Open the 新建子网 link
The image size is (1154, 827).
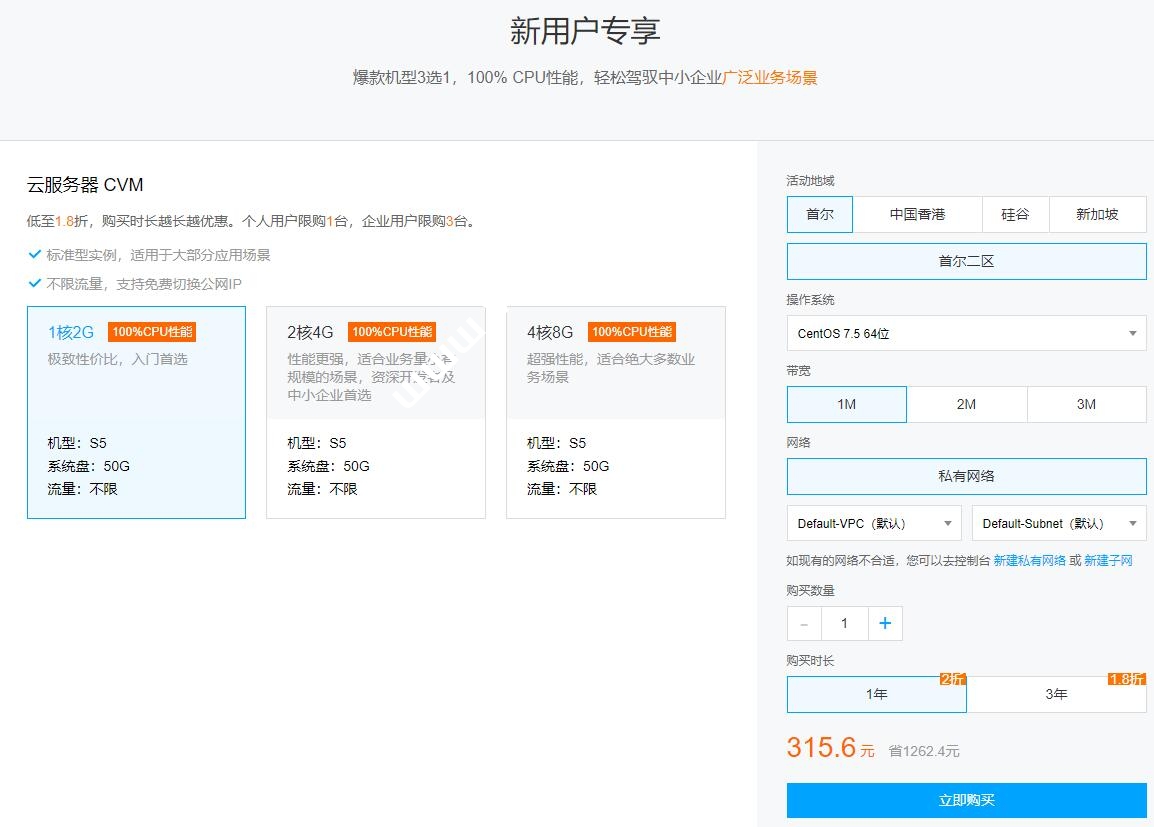(1108, 561)
